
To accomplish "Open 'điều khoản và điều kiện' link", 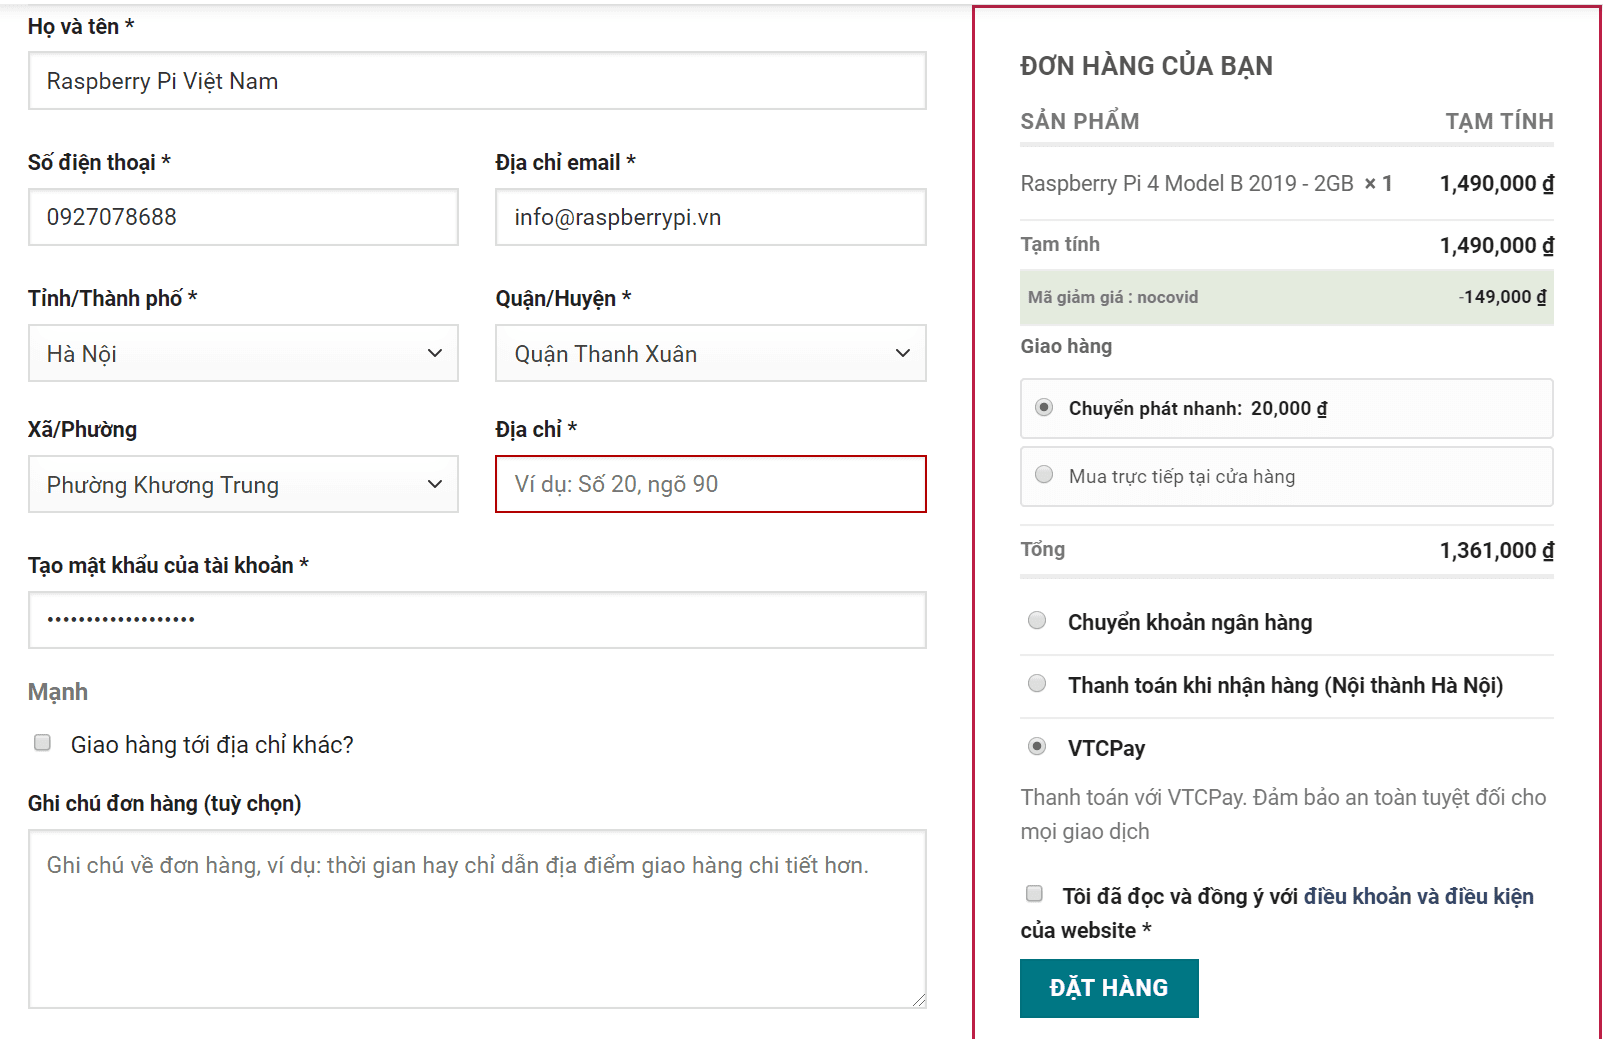I will click(1417, 896).
